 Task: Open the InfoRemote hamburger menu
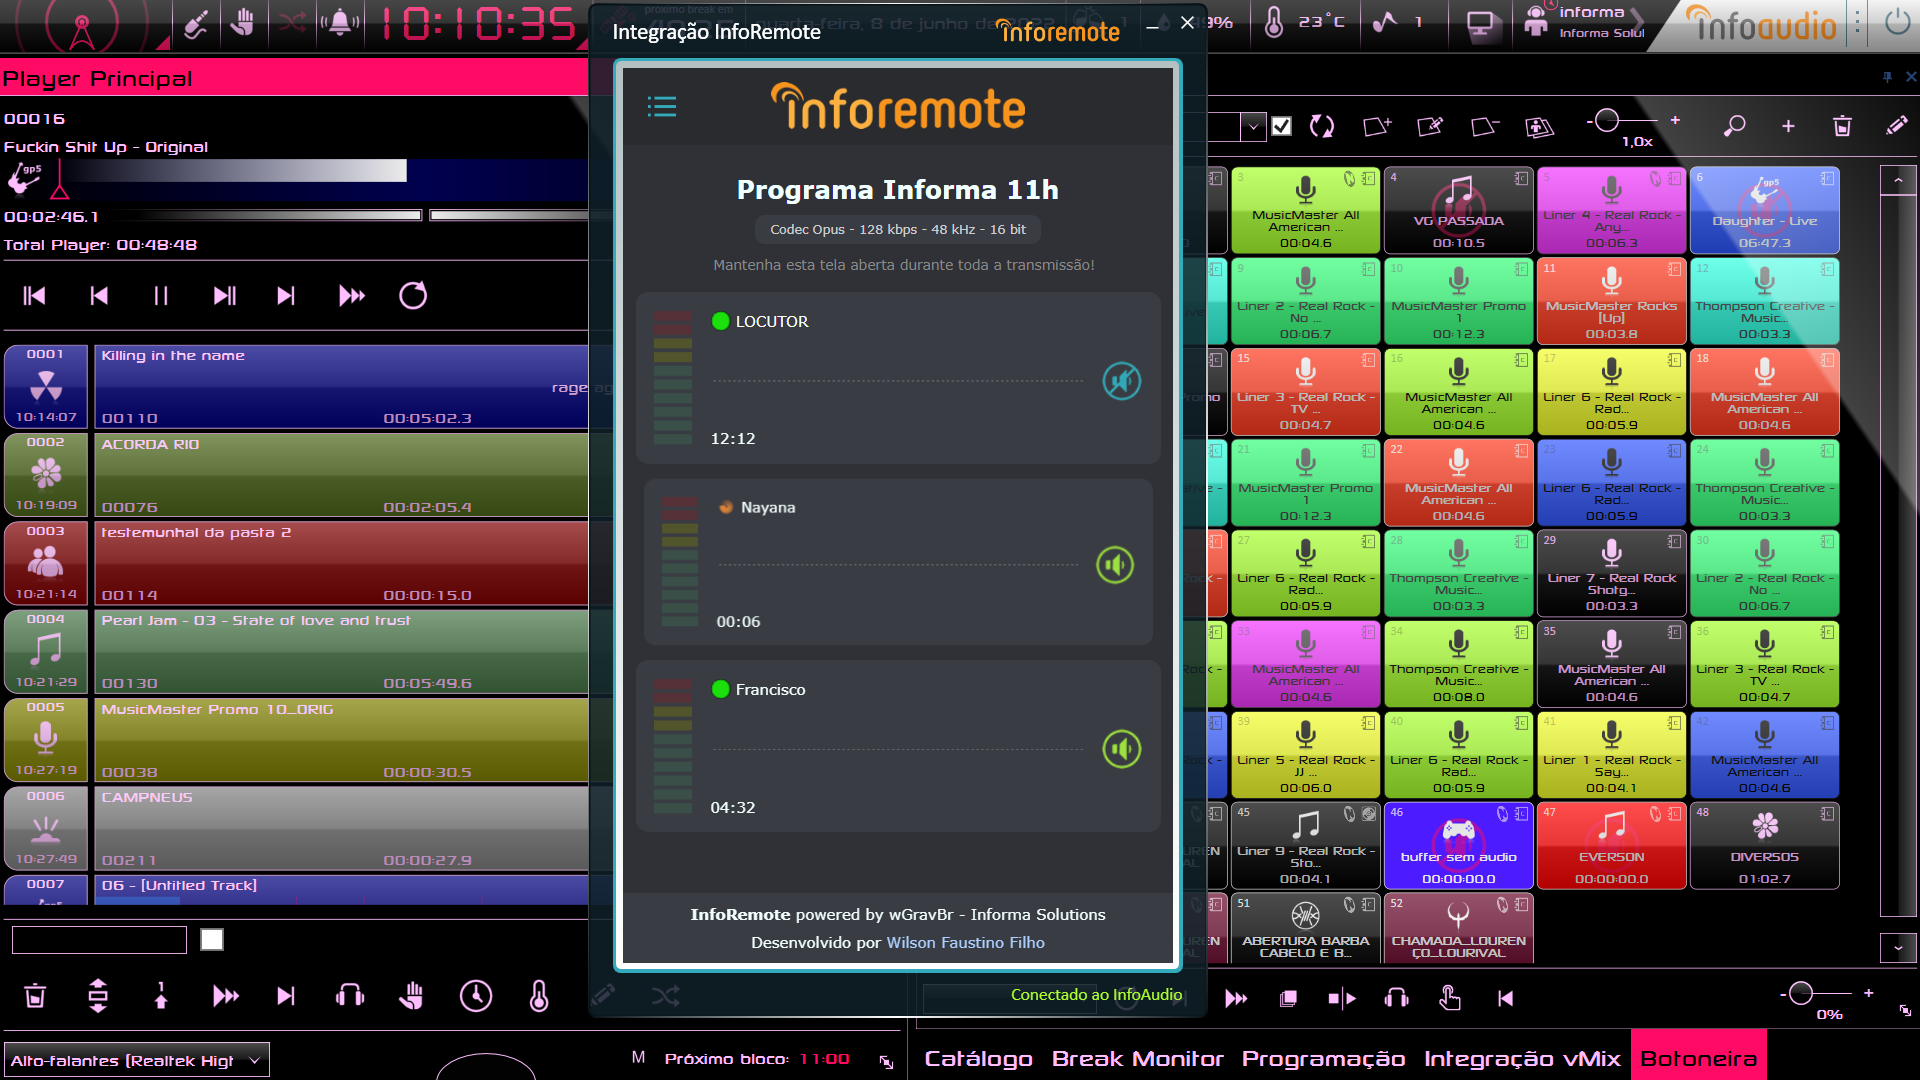coord(661,107)
